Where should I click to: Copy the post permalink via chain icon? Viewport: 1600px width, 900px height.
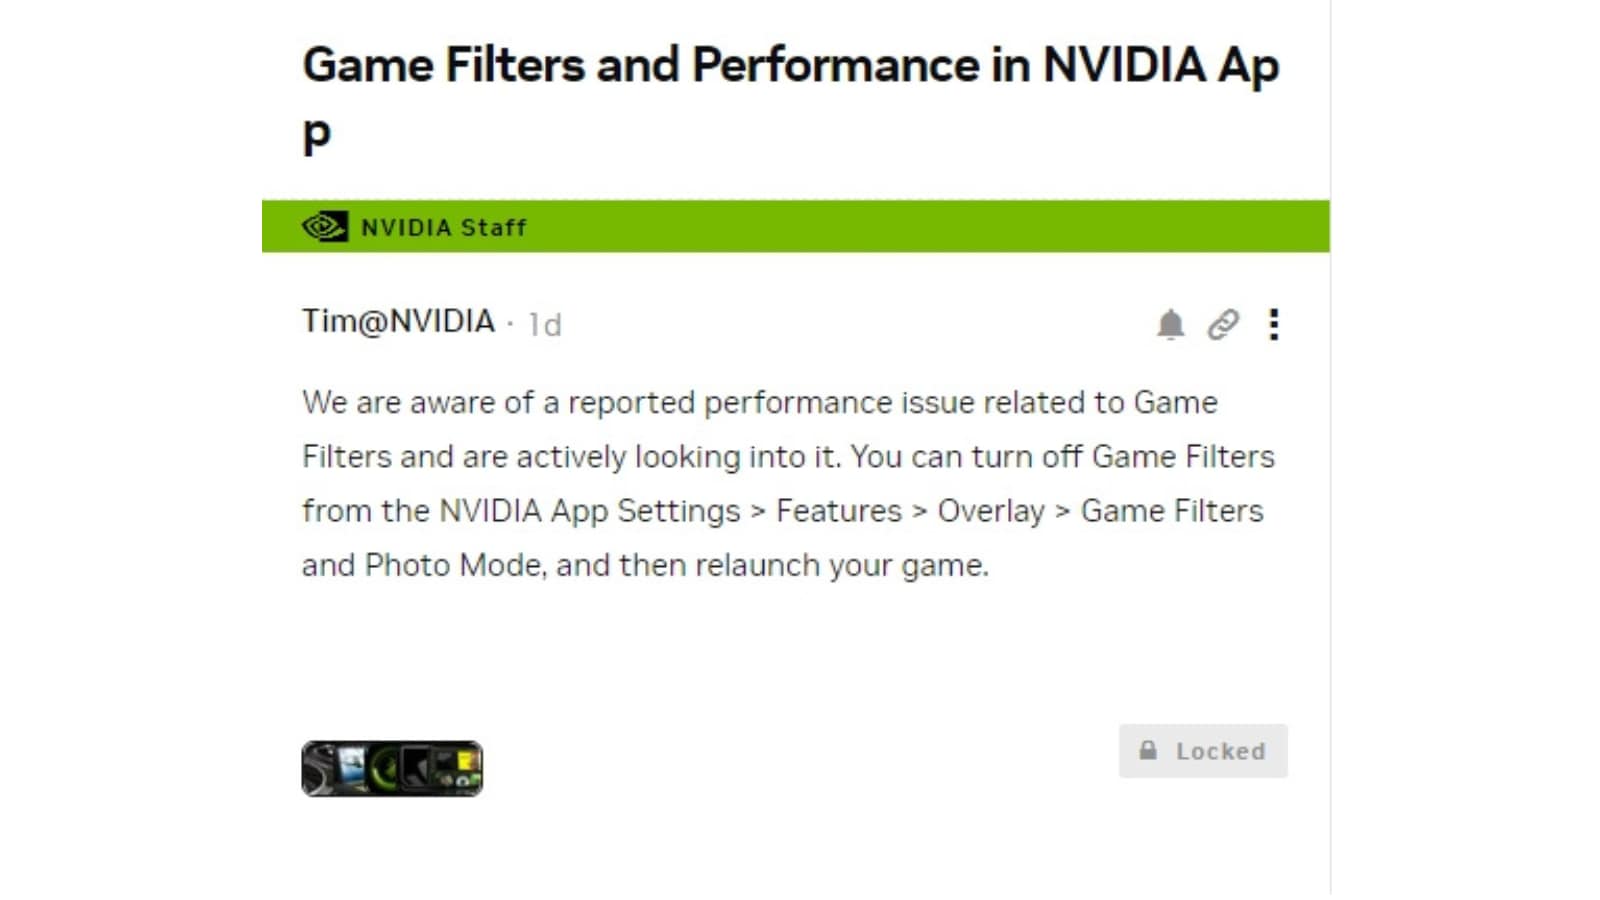[1222, 324]
